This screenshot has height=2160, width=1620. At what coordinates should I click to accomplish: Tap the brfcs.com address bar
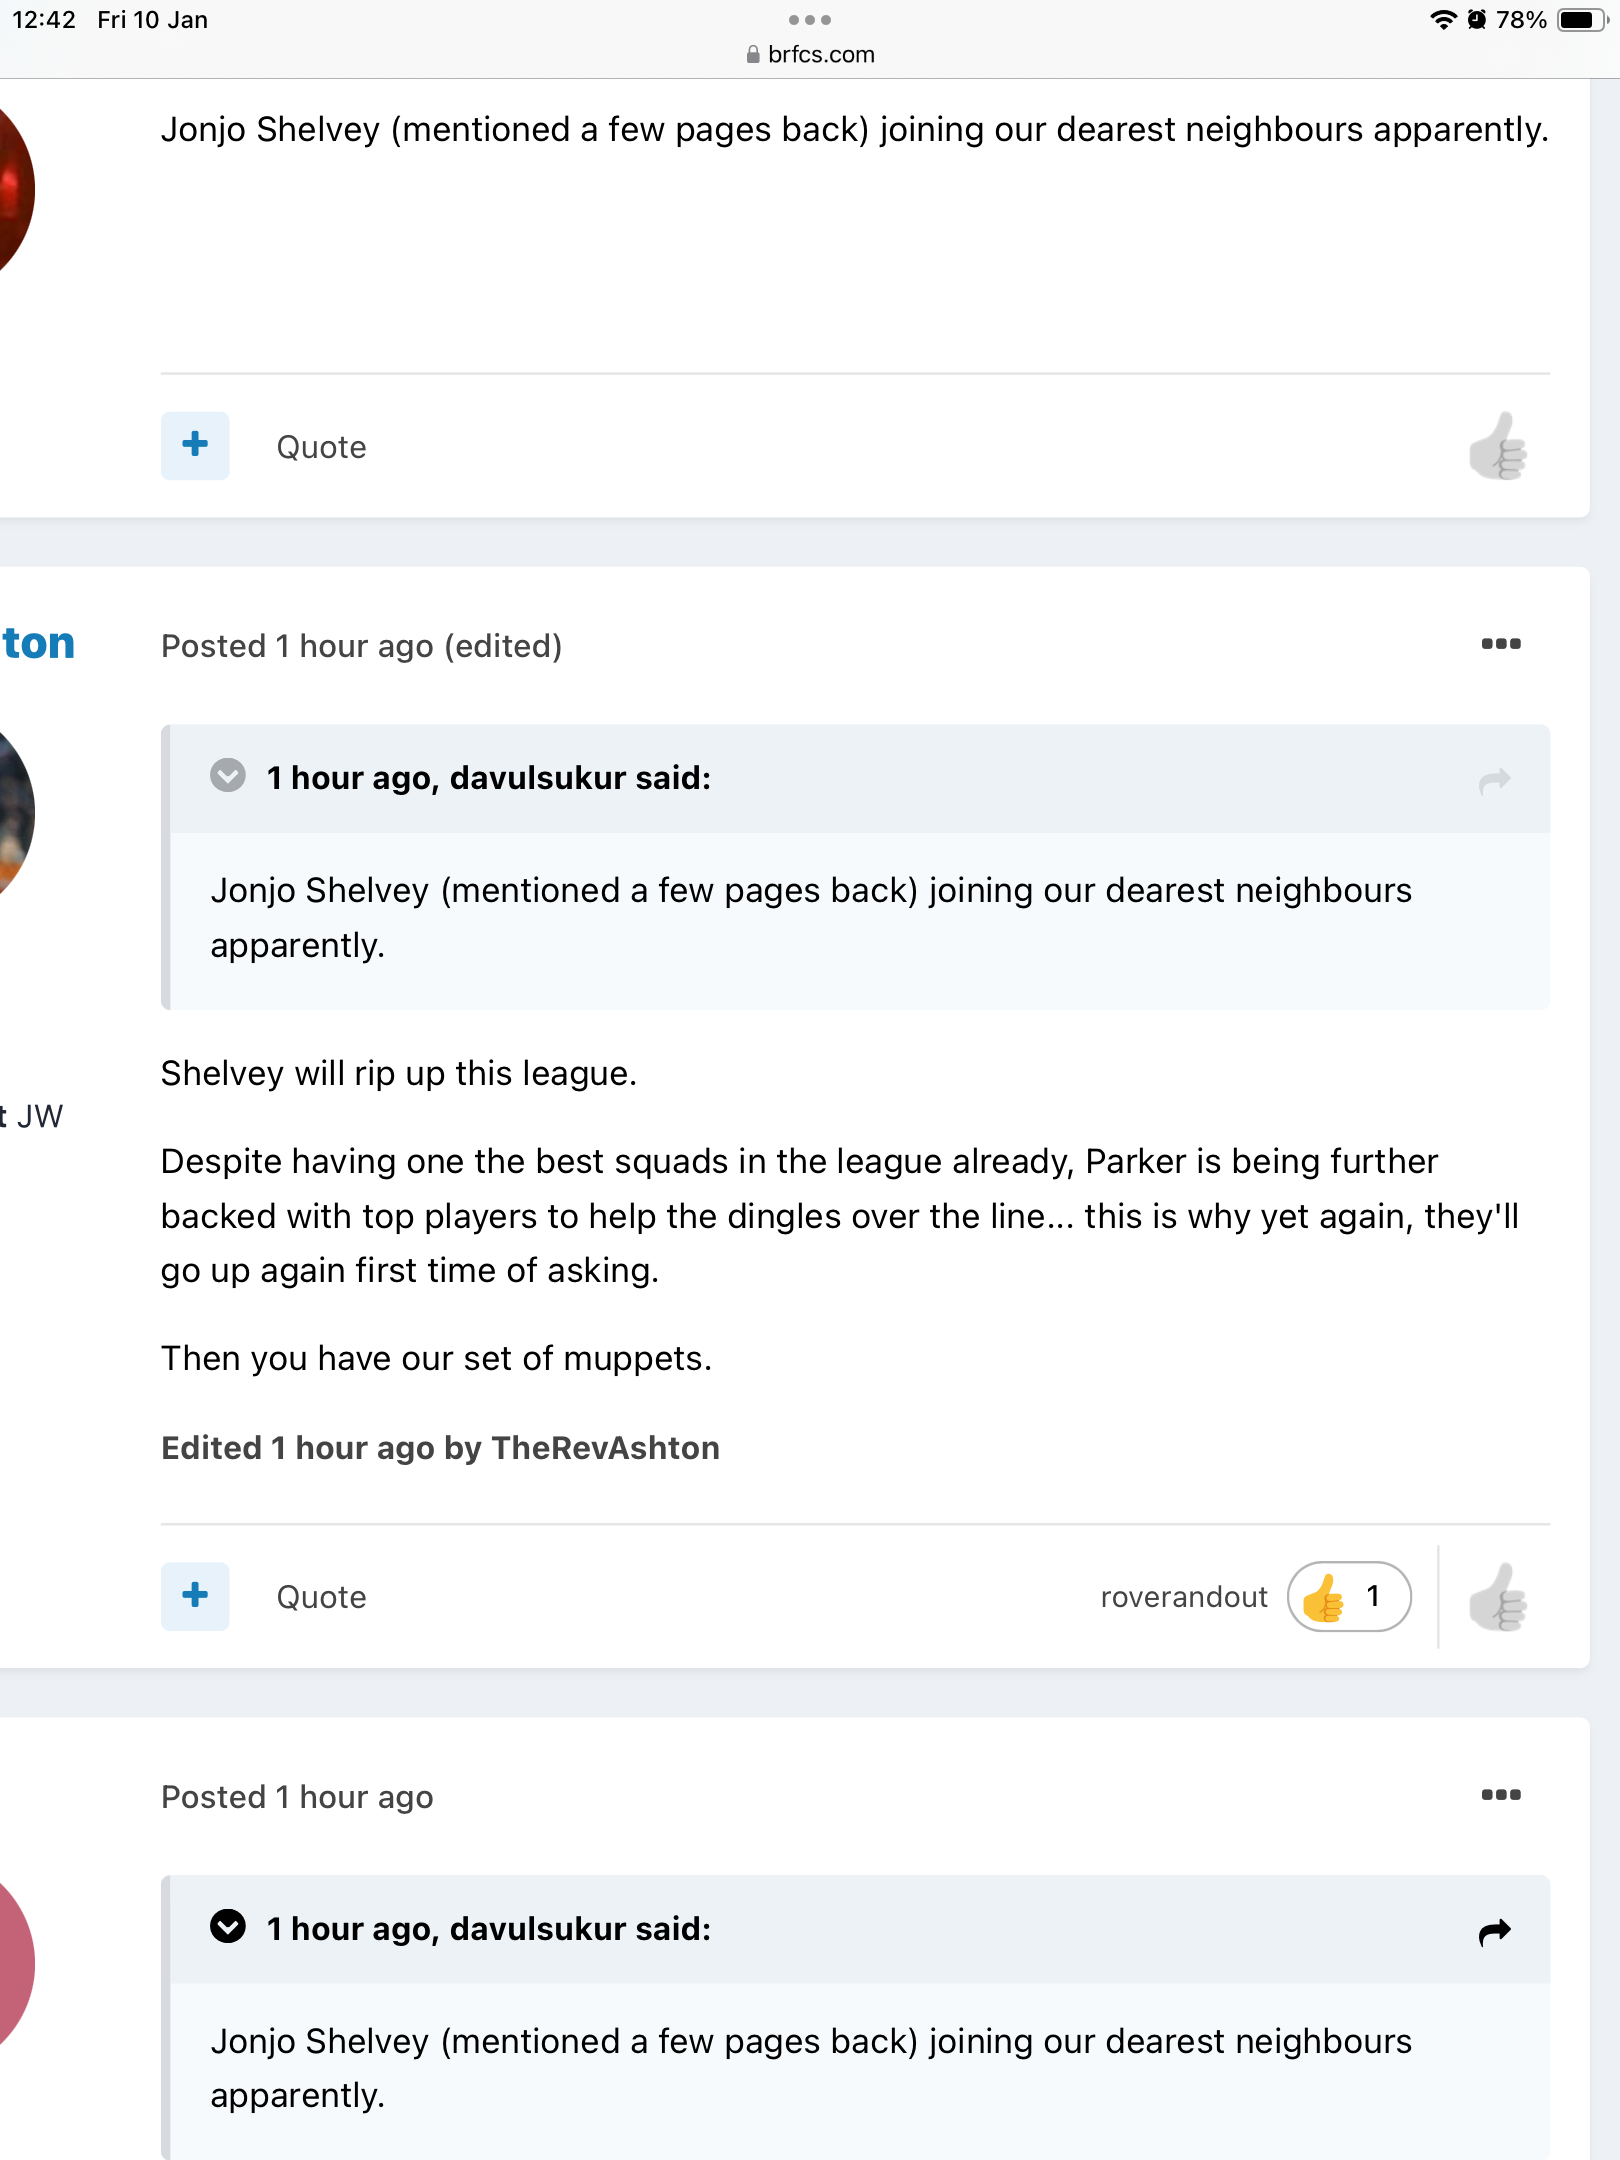pos(810,54)
